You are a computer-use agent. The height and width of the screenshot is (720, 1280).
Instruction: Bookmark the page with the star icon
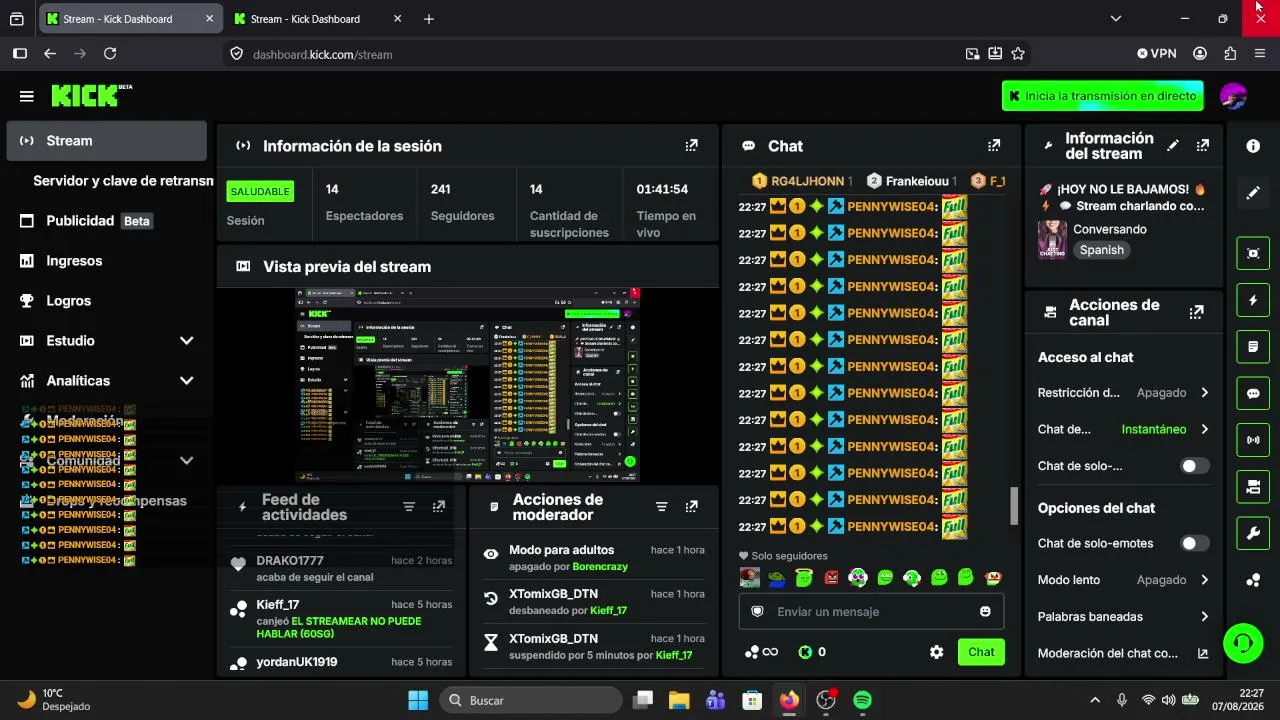tap(1018, 54)
